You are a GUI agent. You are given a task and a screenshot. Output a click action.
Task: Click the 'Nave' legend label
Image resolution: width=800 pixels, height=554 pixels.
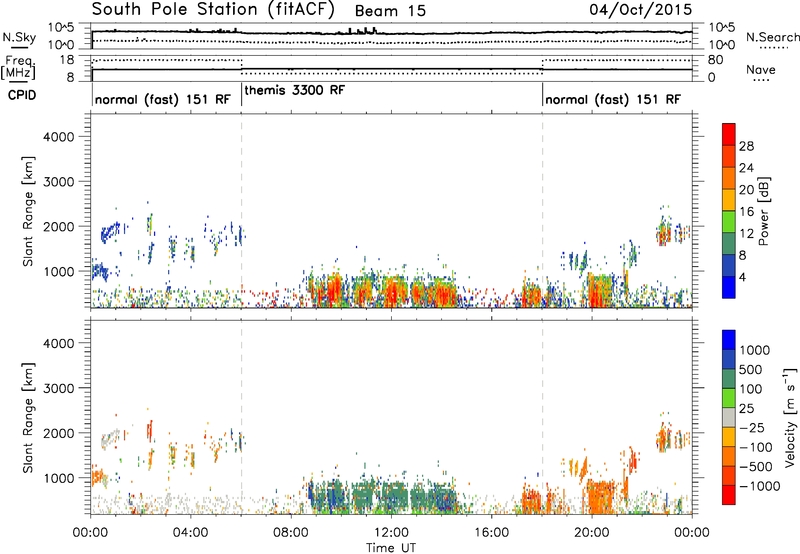click(761, 70)
